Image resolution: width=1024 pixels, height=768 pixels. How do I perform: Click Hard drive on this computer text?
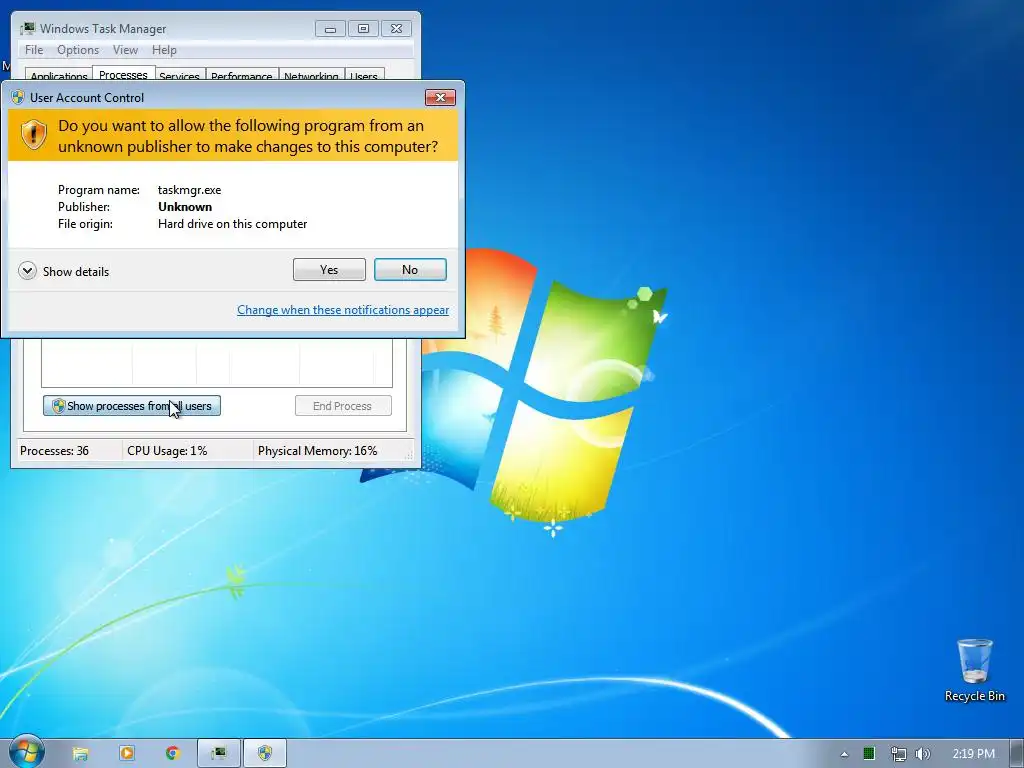[x=232, y=224]
